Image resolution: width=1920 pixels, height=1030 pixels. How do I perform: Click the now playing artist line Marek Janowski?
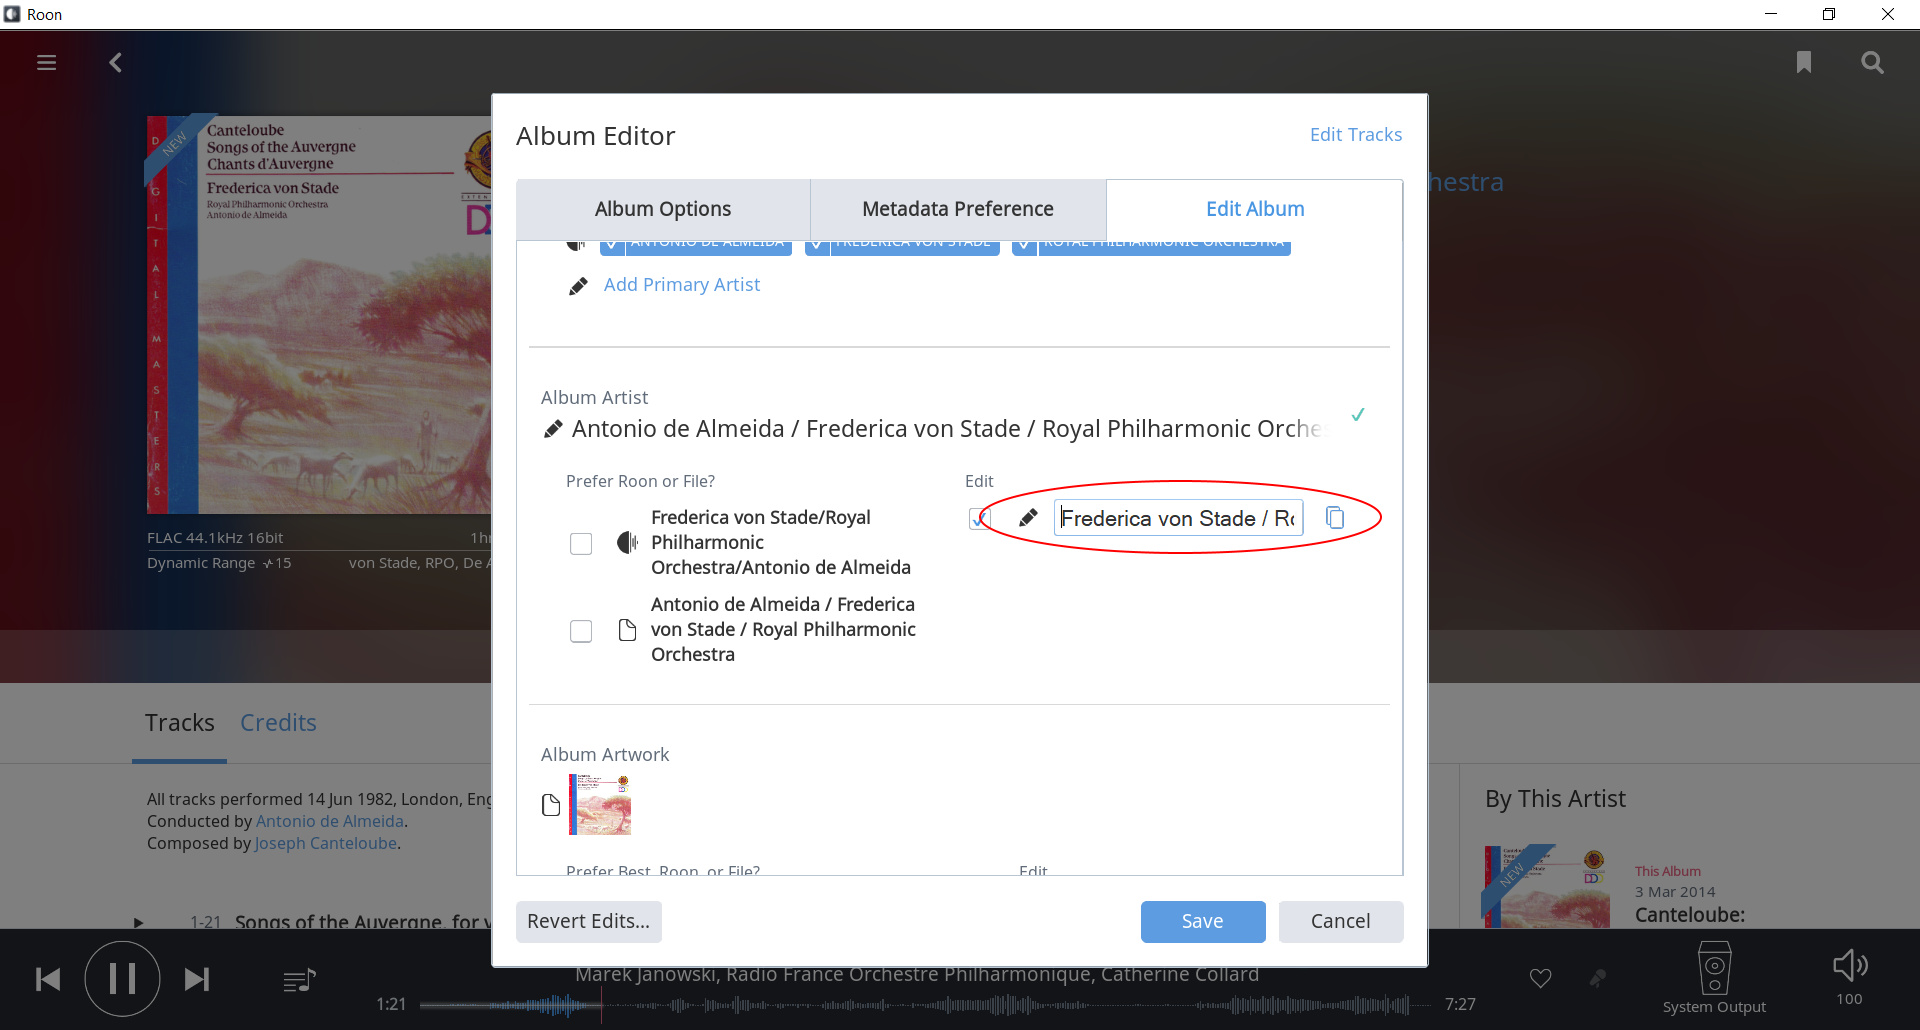tap(917, 974)
